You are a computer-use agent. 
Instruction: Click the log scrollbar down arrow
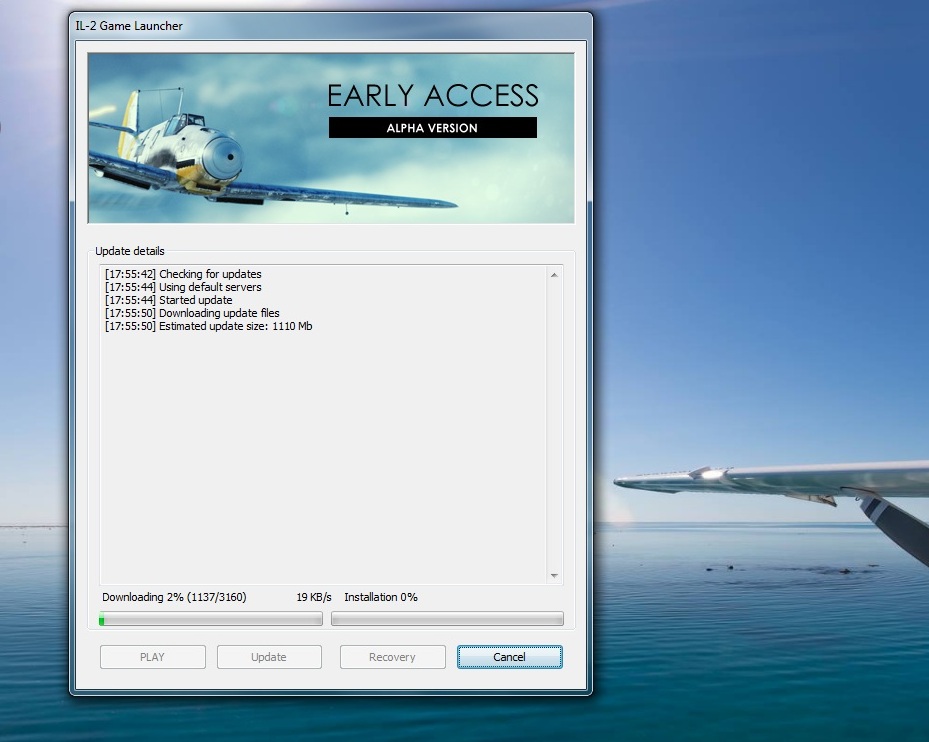pyautogui.click(x=554, y=575)
